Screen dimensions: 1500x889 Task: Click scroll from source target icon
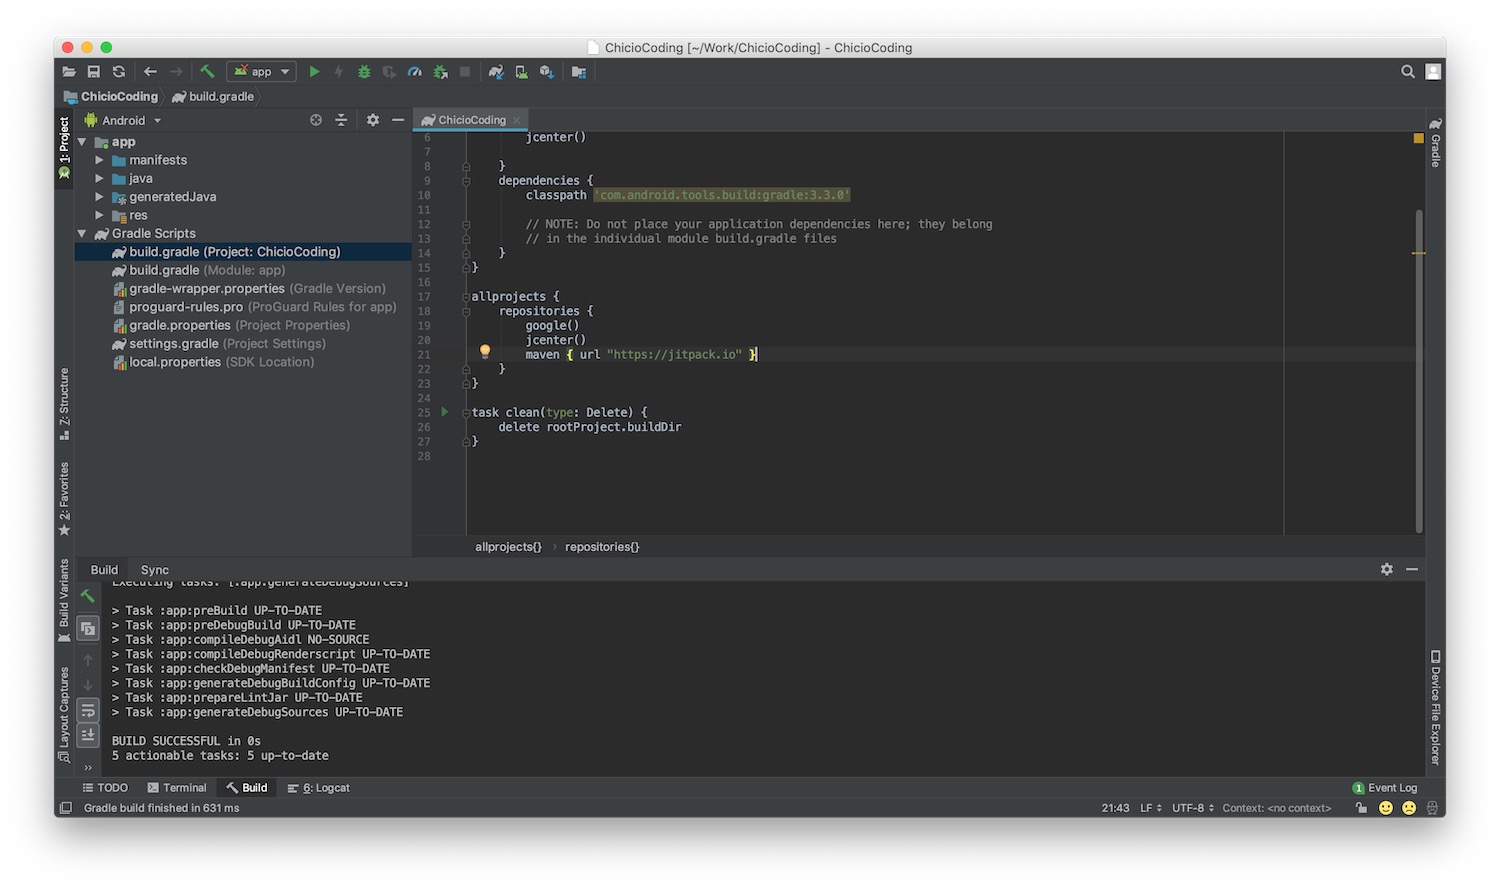[316, 120]
